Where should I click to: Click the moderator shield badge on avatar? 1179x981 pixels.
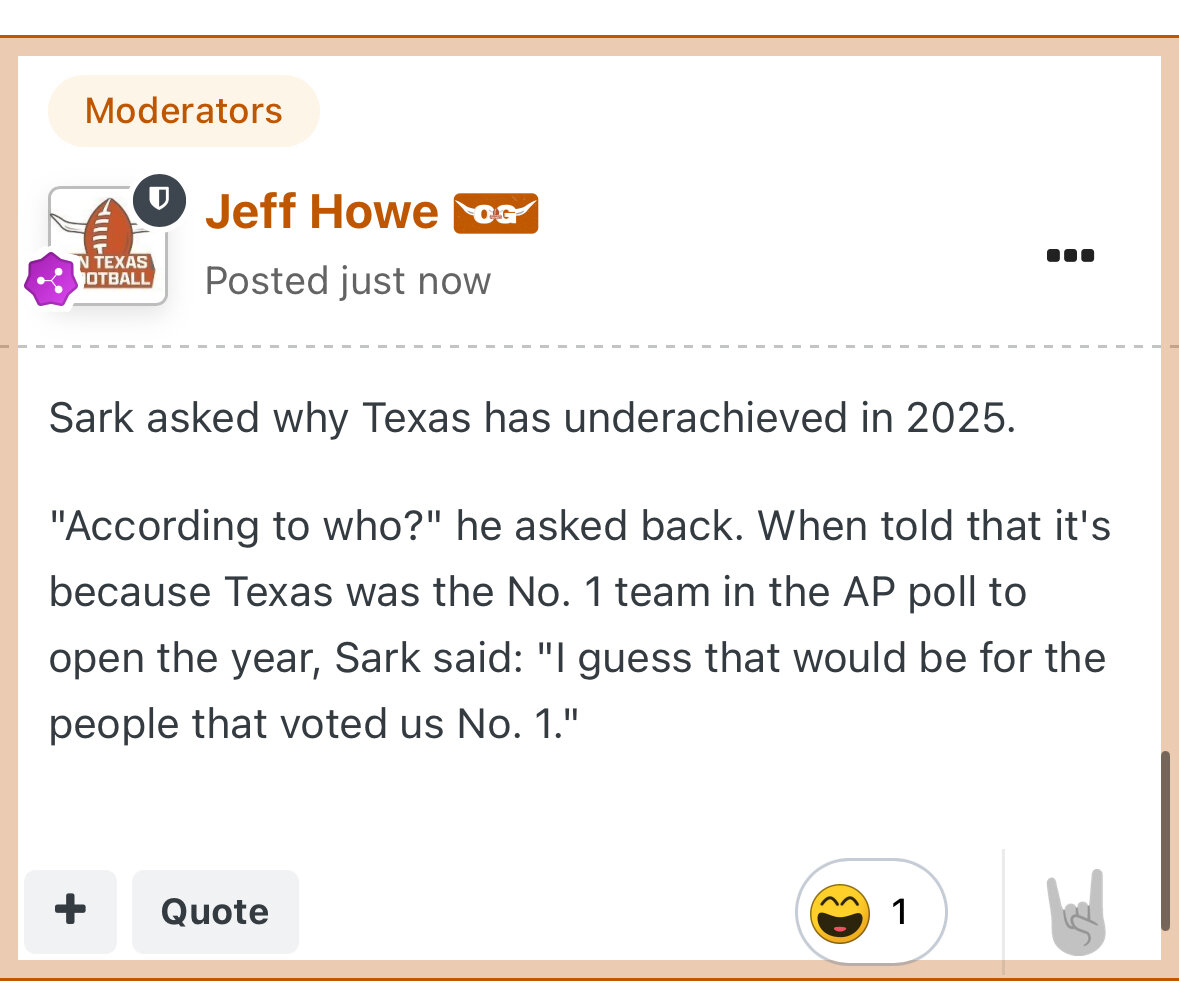pos(158,201)
